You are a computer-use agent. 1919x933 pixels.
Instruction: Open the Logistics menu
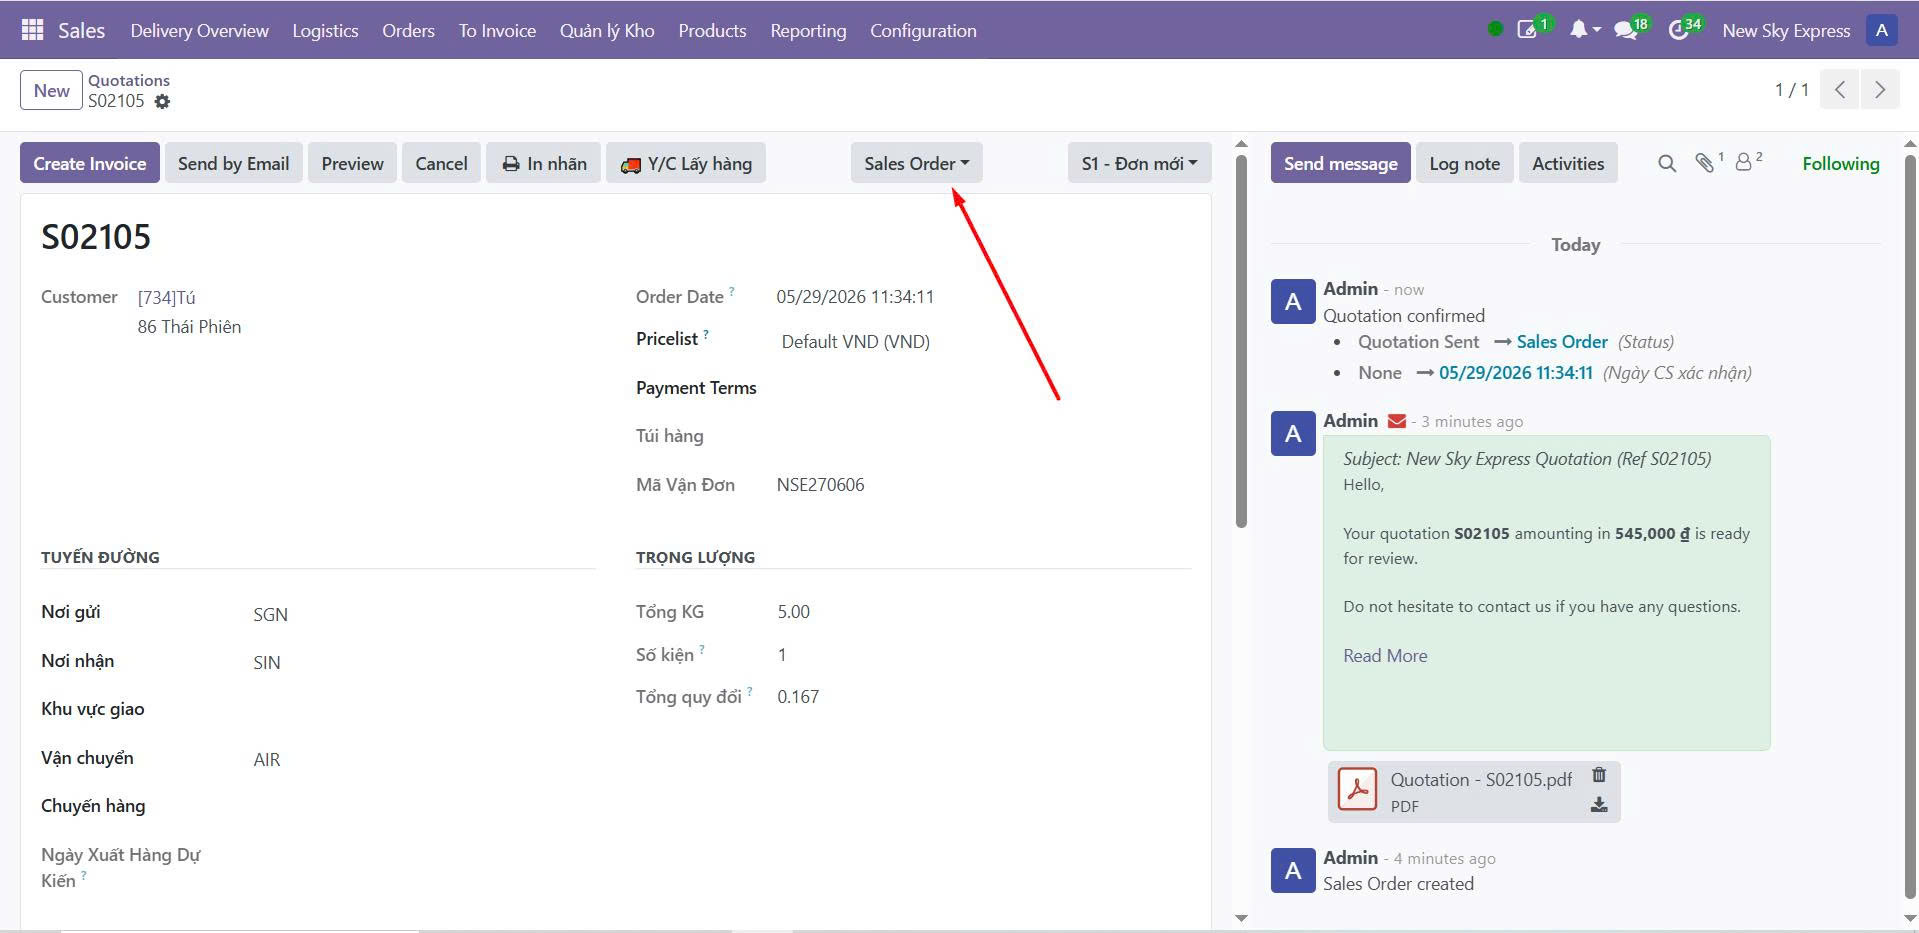(325, 30)
